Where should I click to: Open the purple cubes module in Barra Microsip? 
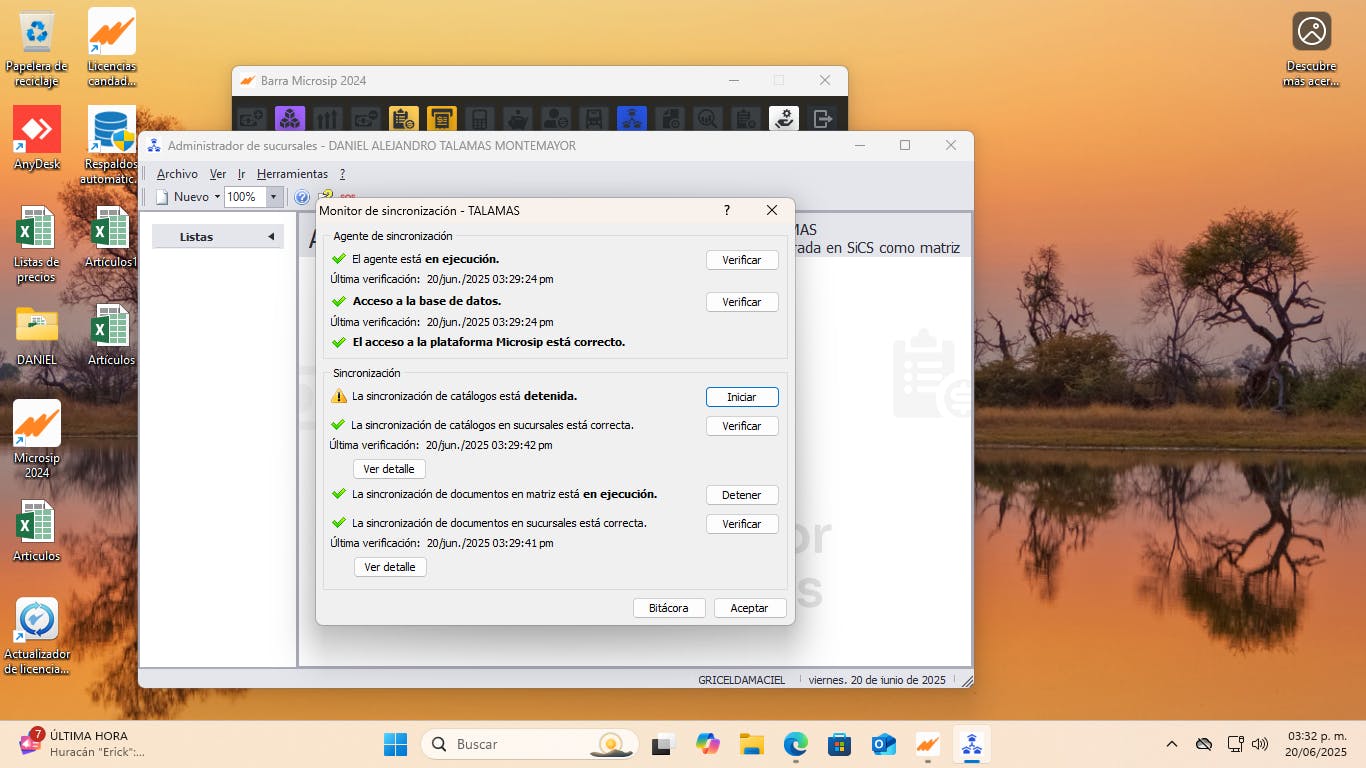pyautogui.click(x=289, y=119)
